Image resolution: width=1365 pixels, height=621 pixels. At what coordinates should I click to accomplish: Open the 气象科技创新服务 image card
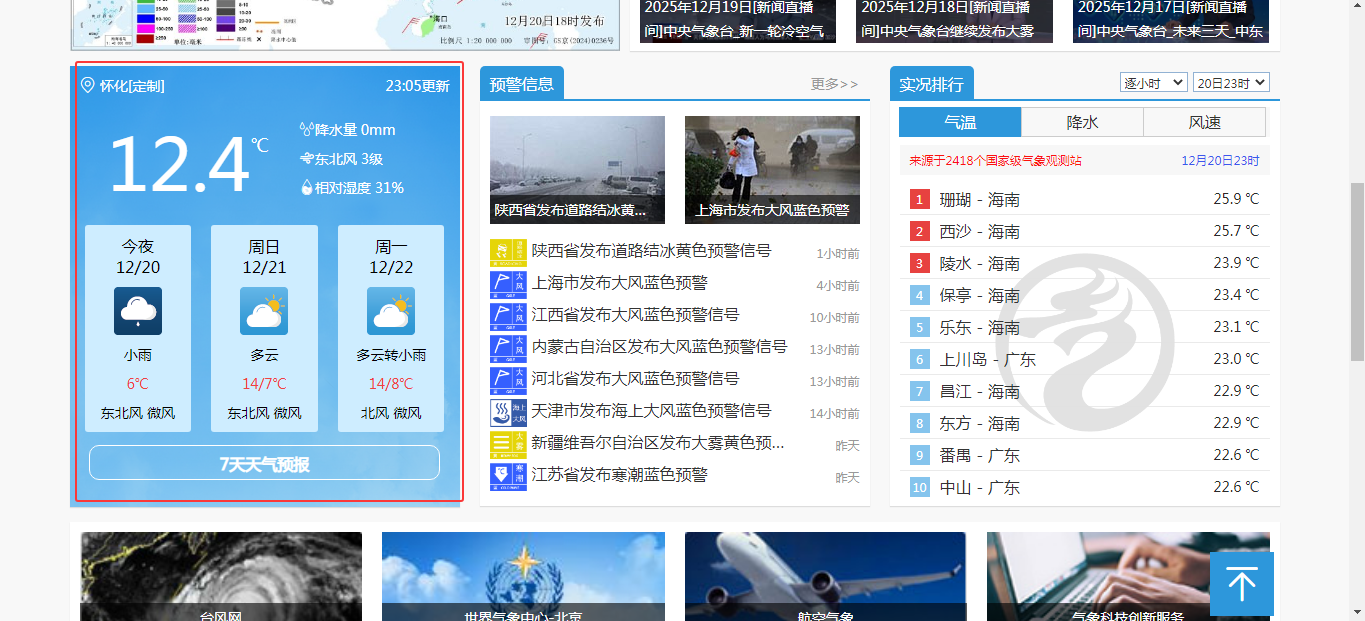click(x=1128, y=576)
